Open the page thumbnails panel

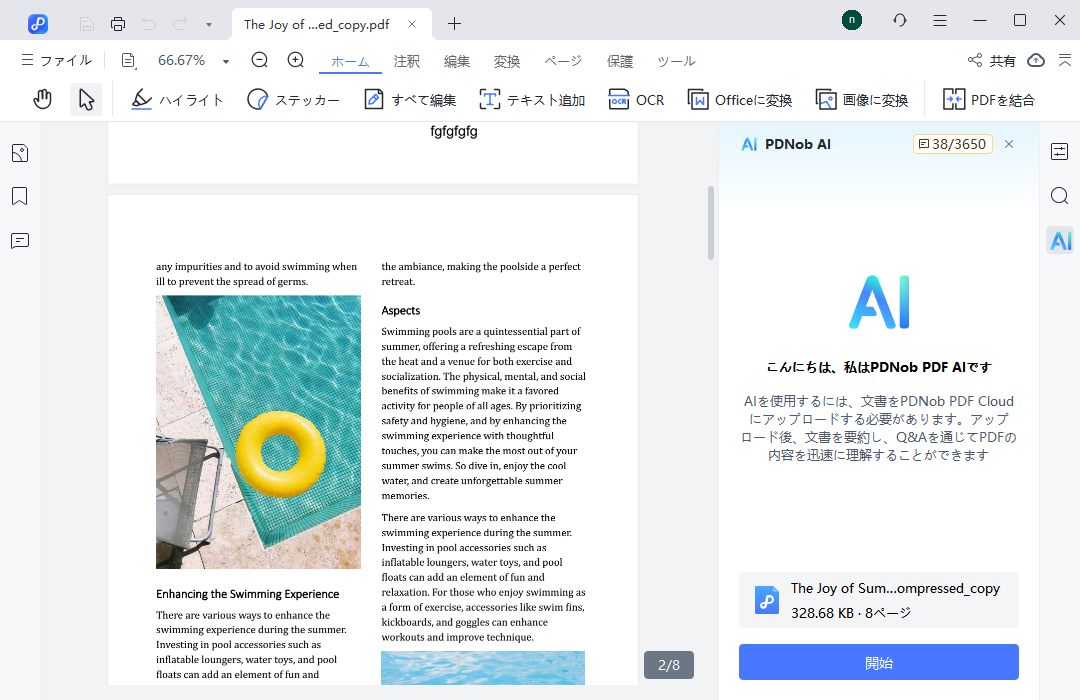[x=19, y=152]
